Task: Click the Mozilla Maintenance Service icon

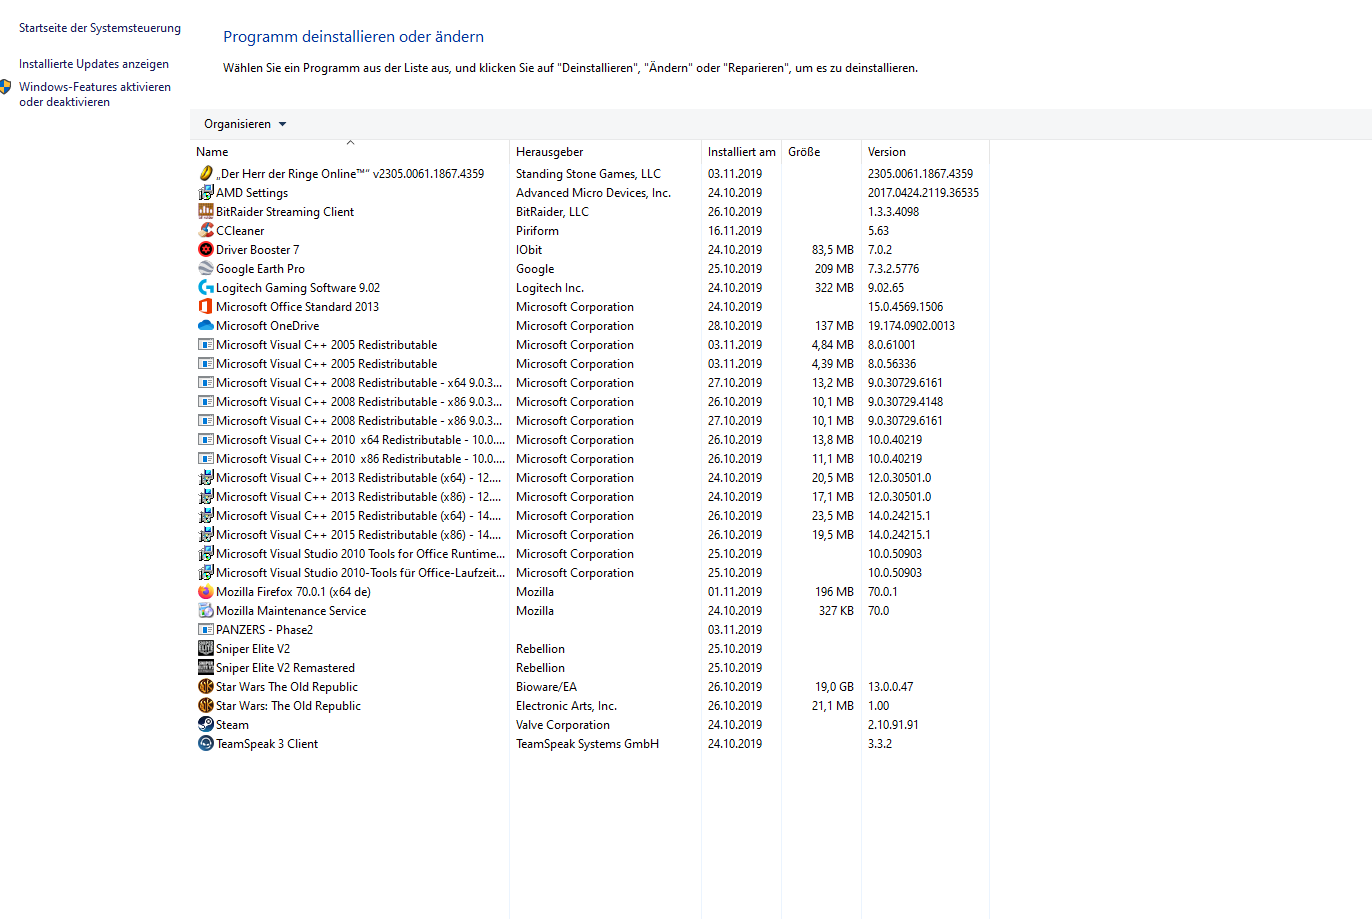Action: click(x=206, y=610)
